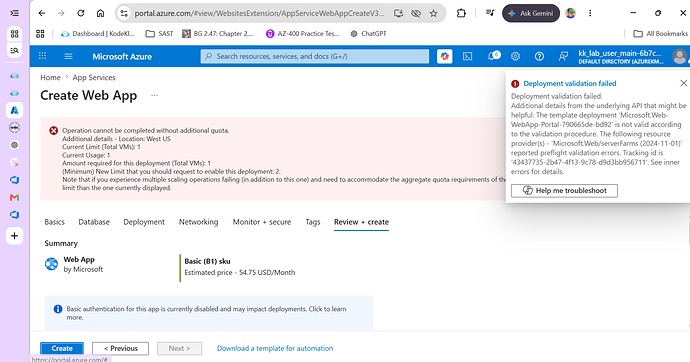
Task: Open the All Bookmarks folder
Action: [x=660, y=33]
